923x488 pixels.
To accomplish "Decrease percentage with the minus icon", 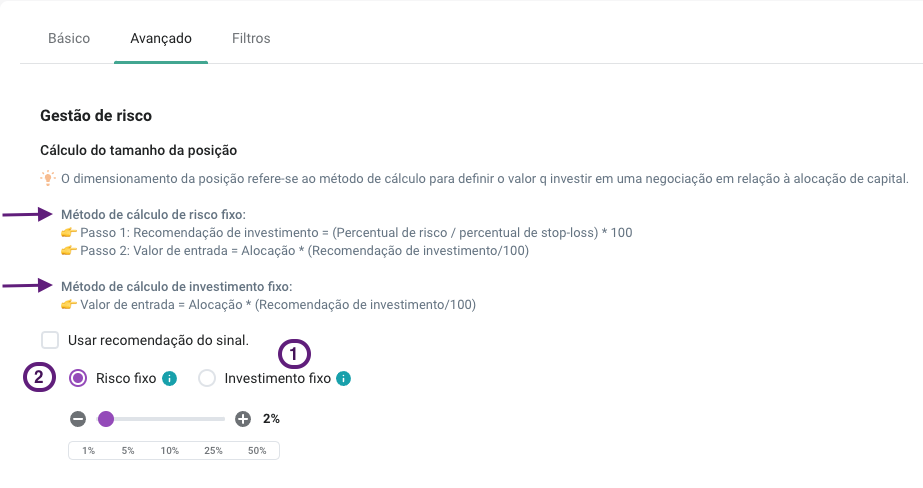I will [x=78, y=419].
